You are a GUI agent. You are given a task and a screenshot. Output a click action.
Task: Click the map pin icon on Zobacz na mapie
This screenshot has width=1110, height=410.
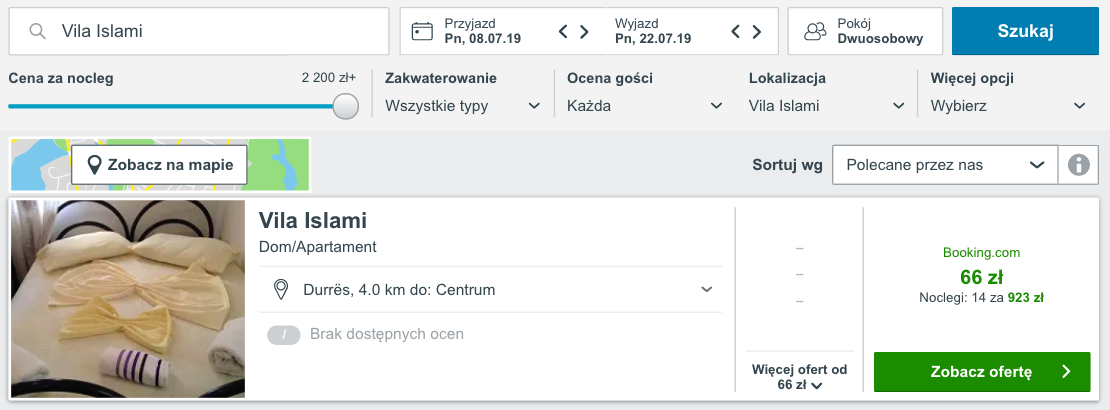coord(94,165)
